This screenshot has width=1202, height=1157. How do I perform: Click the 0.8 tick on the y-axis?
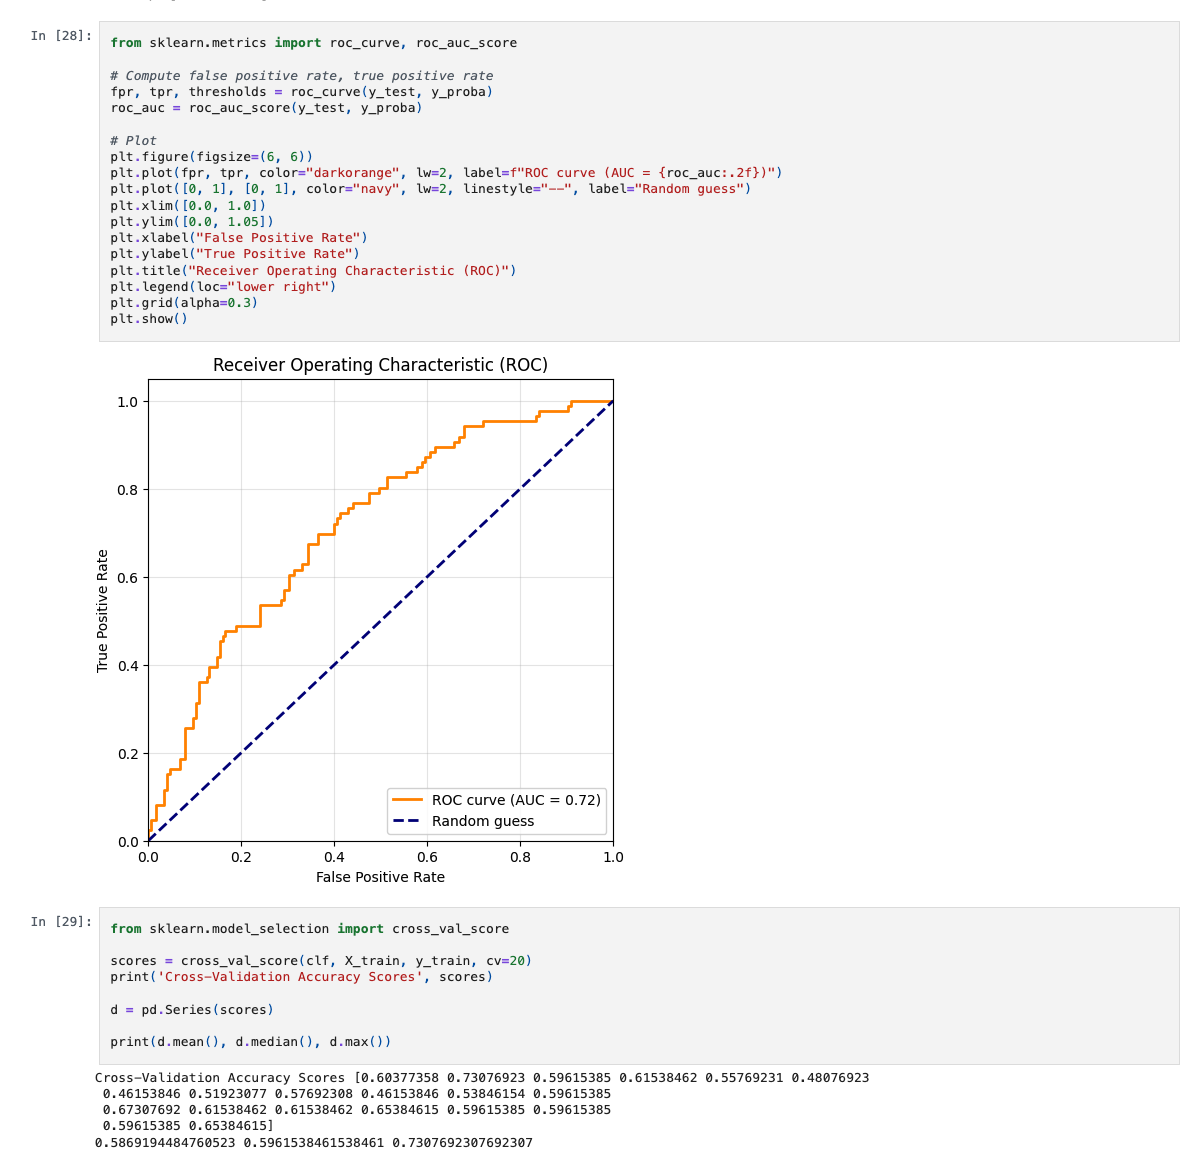coord(127,490)
